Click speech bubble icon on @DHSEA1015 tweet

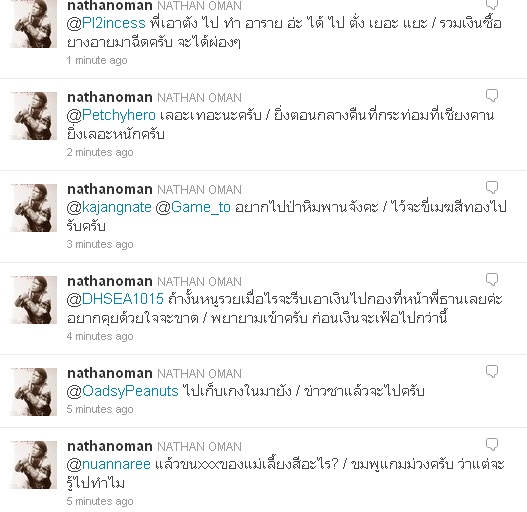click(492, 279)
